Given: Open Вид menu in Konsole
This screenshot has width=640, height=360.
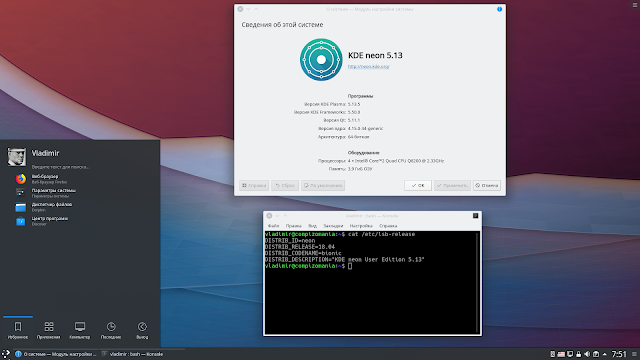Looking at the screenshot, I should (x=312, y=226).
